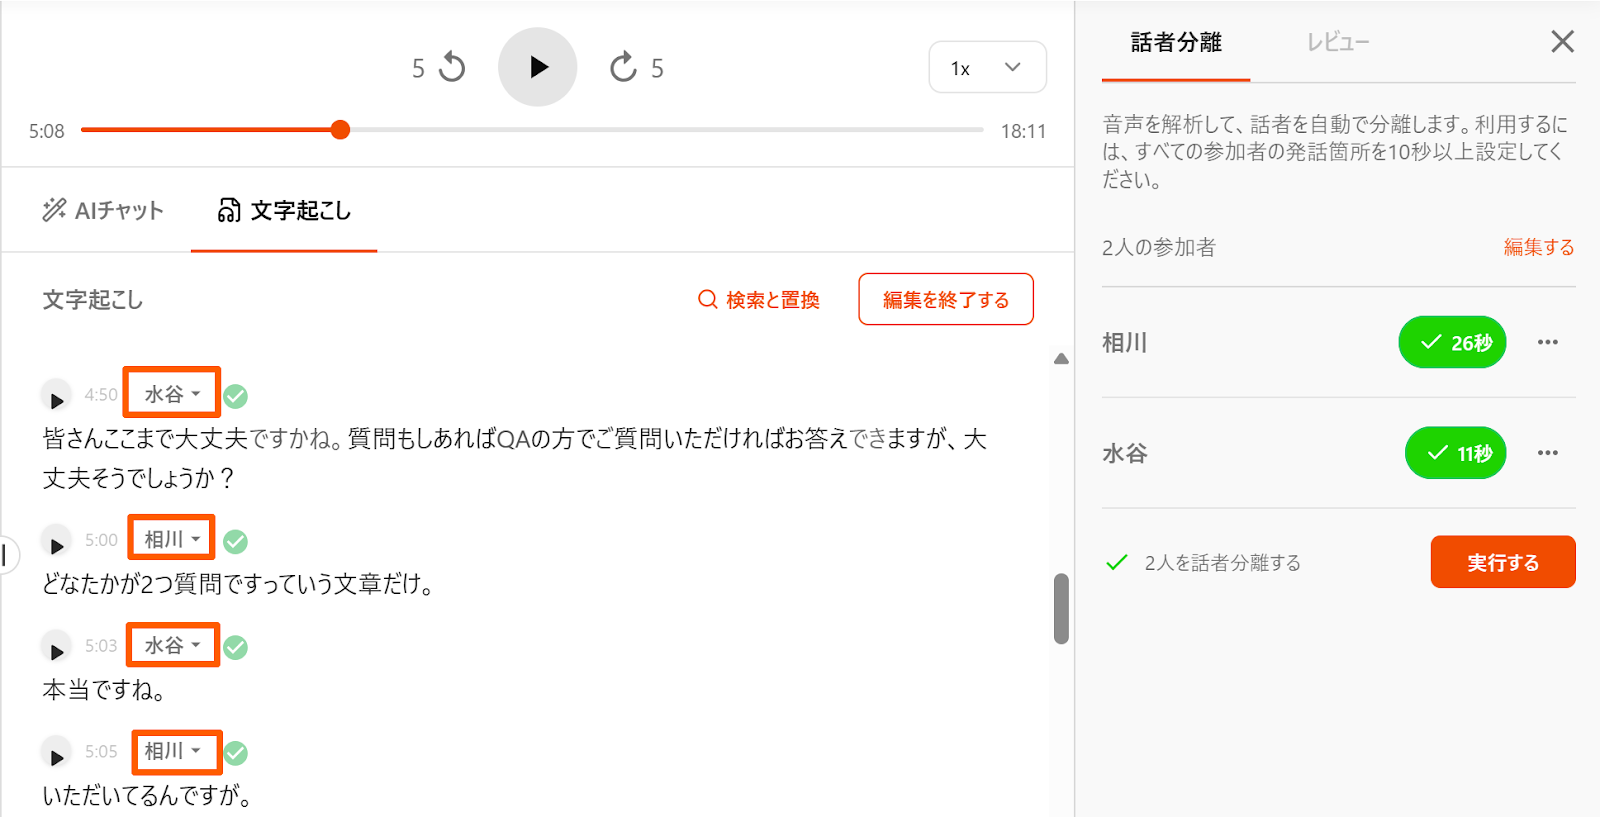The height and width of the screenshot is (817, 1600).
Task: Open more options for 相川
Action: [x=1548, y=342]
